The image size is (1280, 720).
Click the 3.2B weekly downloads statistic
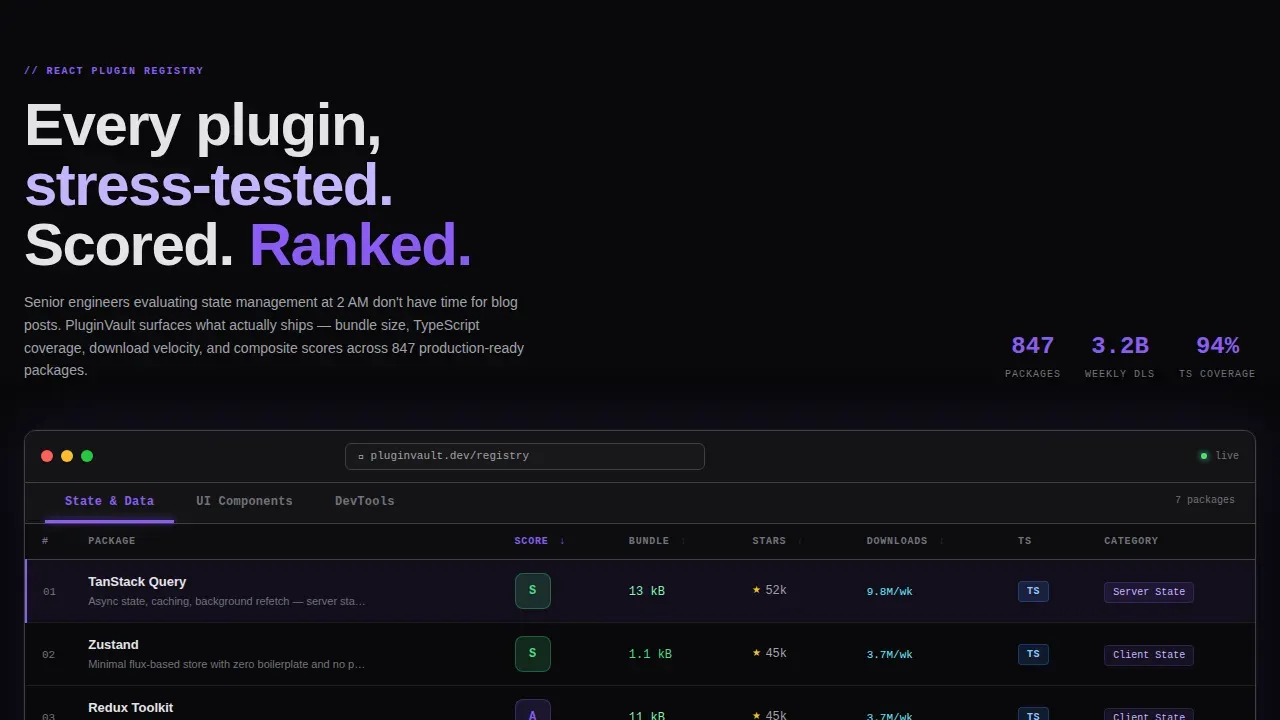[1120, 357]
